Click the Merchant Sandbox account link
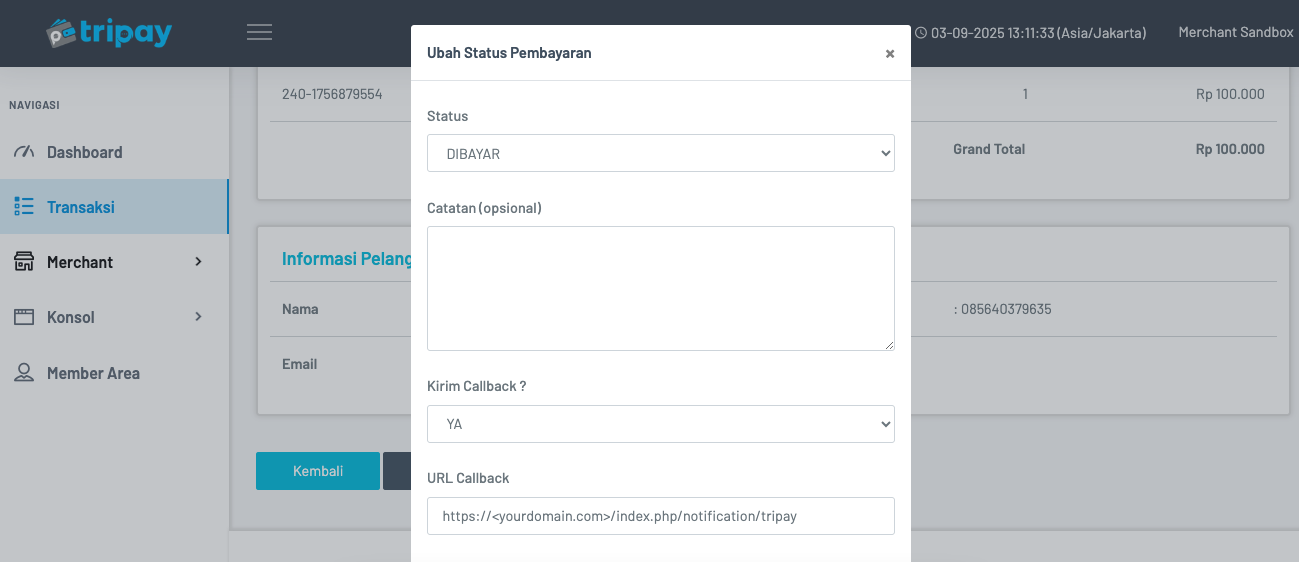1299x562 pixels. (x=1235, y=33)
